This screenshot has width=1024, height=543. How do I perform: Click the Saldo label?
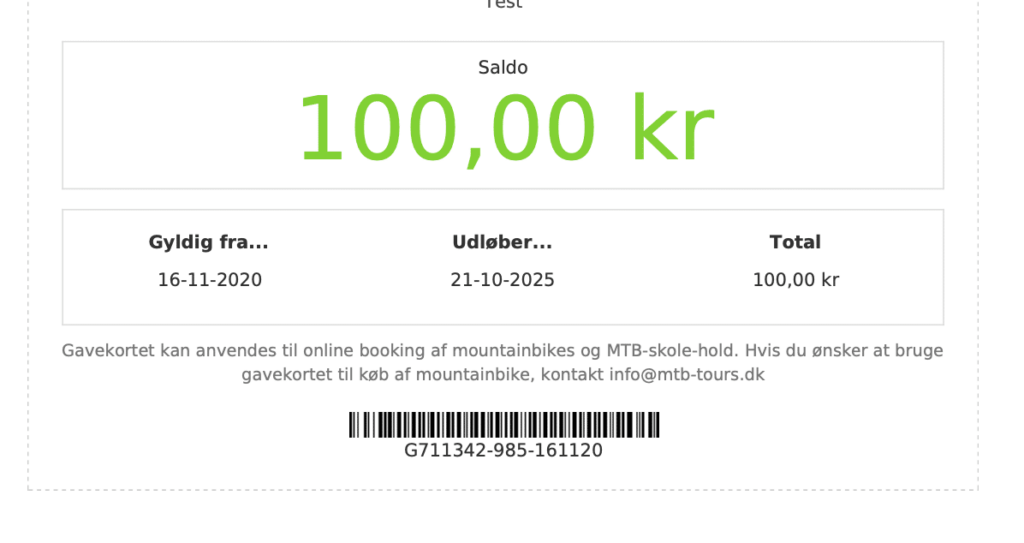point(503,68)
